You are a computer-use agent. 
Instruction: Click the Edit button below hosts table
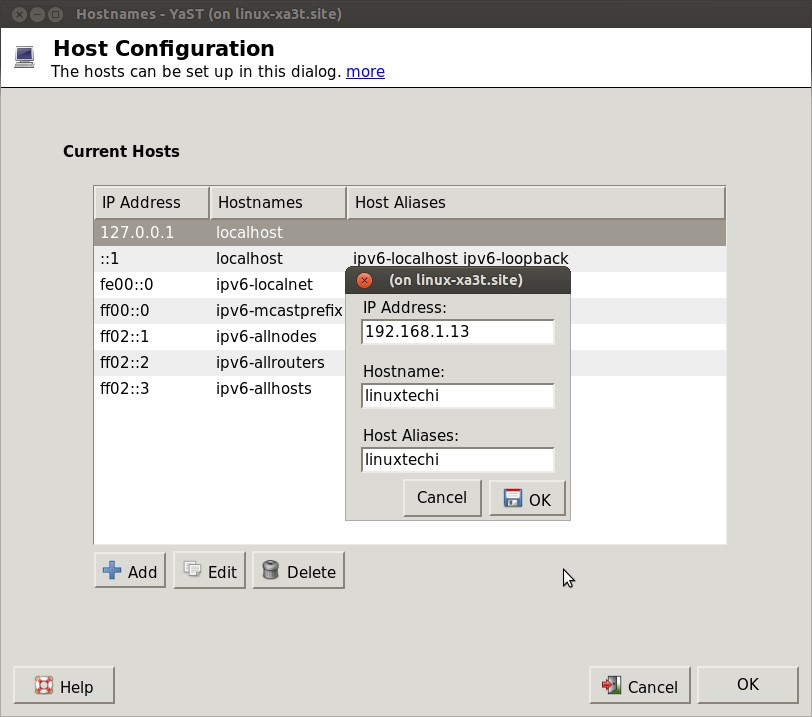tap(209, 570)
